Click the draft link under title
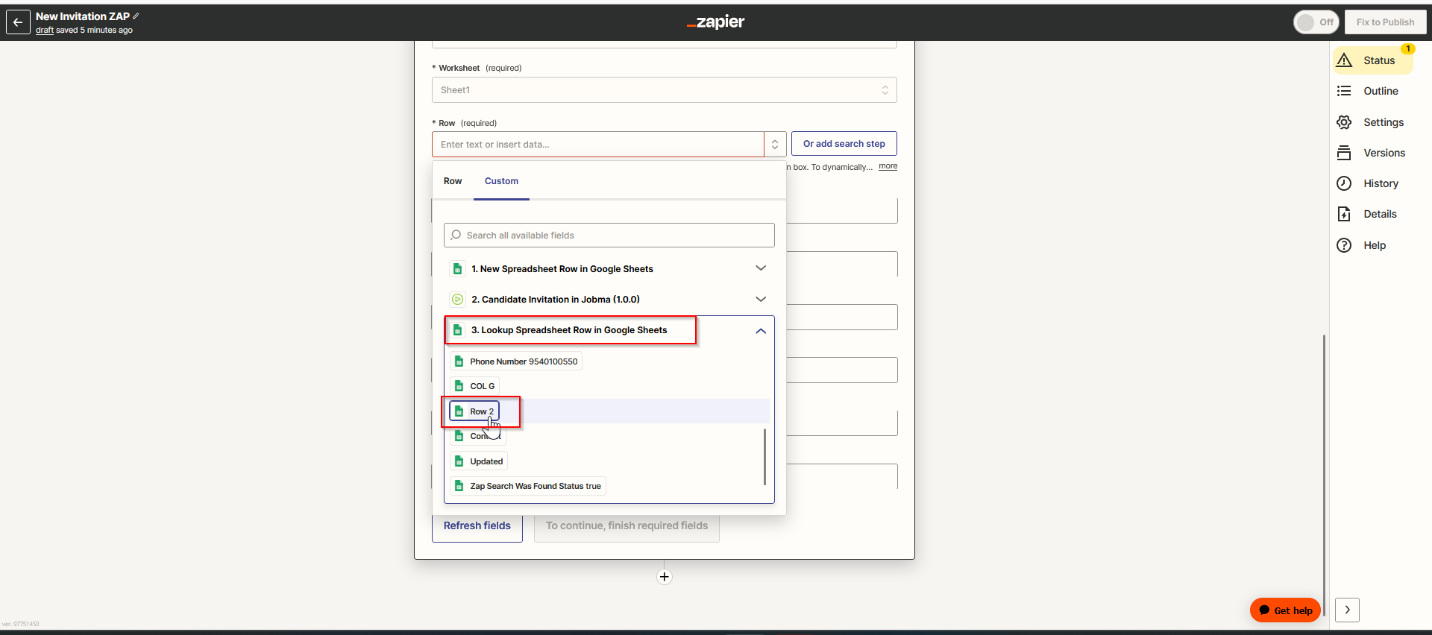Screen dimensions: 1432x635 click(x=44, y=30)
